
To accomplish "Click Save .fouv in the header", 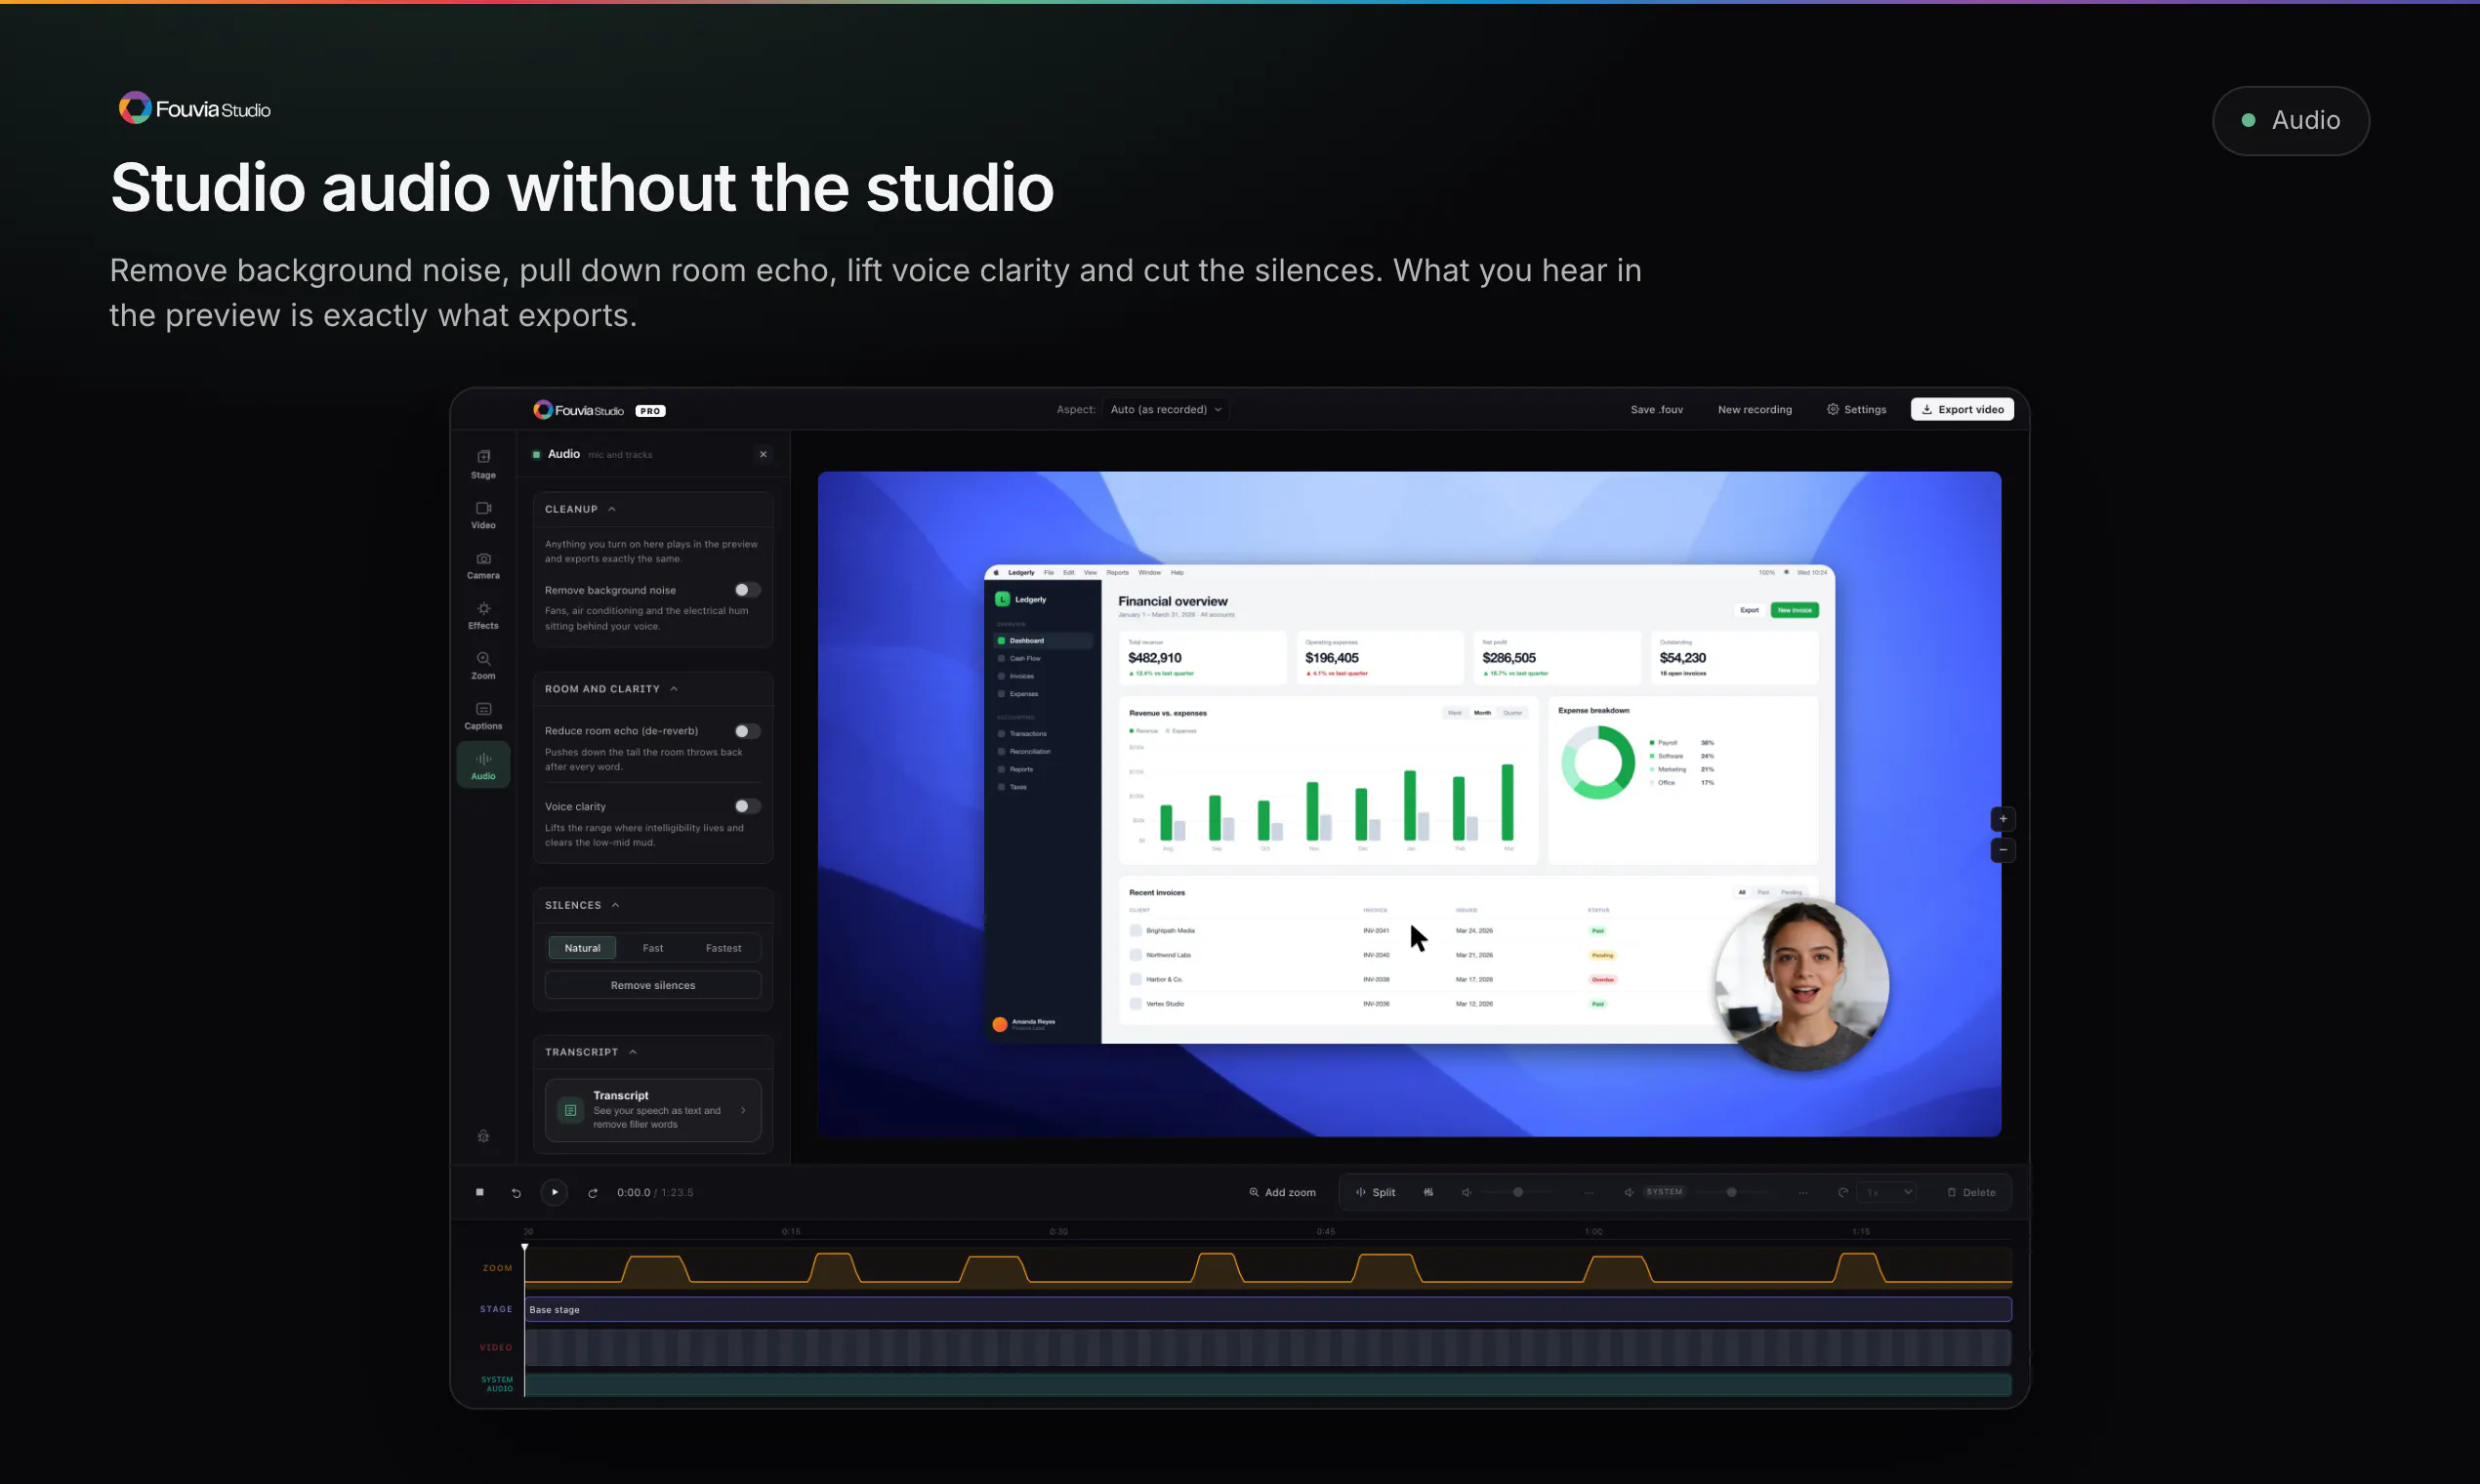I will tap(1657, 409).
